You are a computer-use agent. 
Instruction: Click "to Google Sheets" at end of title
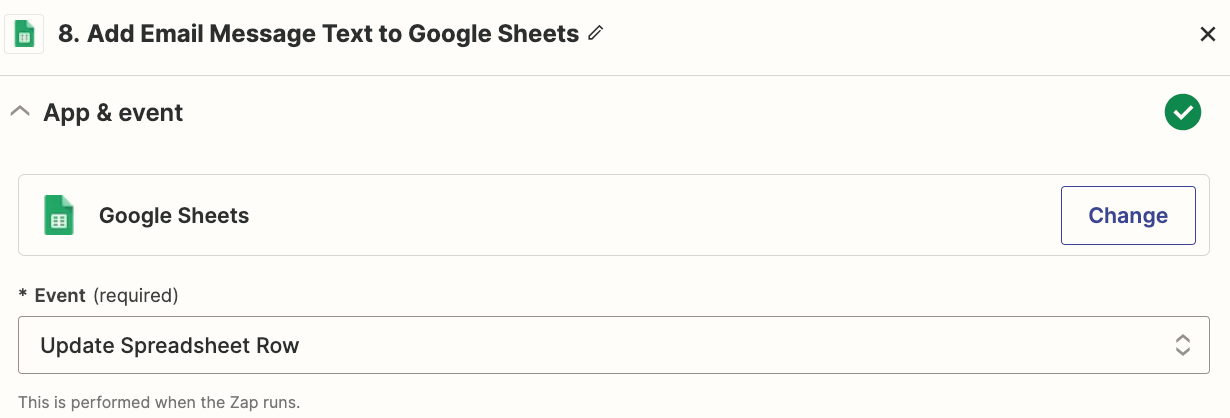tap(490, 34)
